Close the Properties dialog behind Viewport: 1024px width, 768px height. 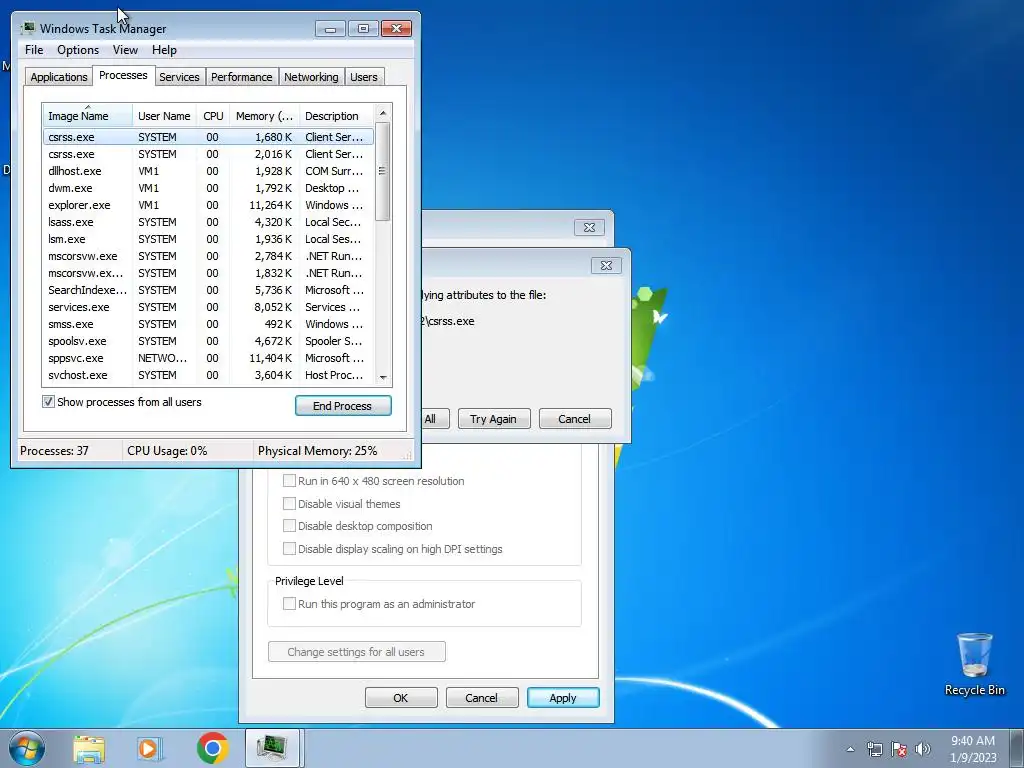[x=589, y=227]
